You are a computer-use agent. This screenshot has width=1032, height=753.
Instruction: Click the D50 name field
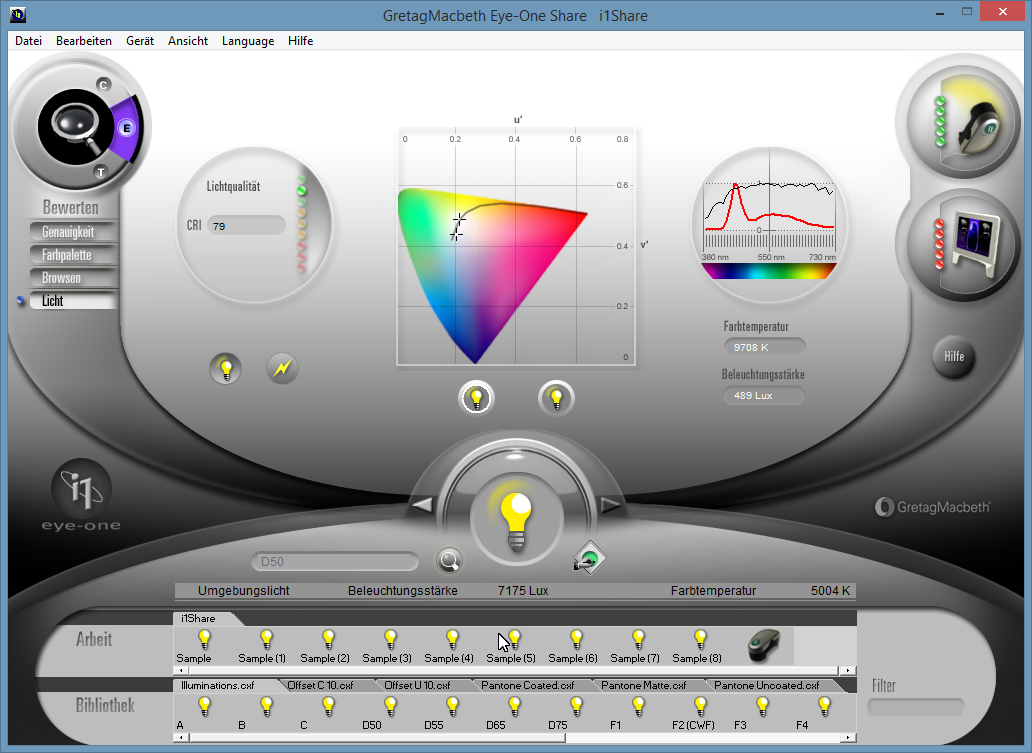pos(334,561)
